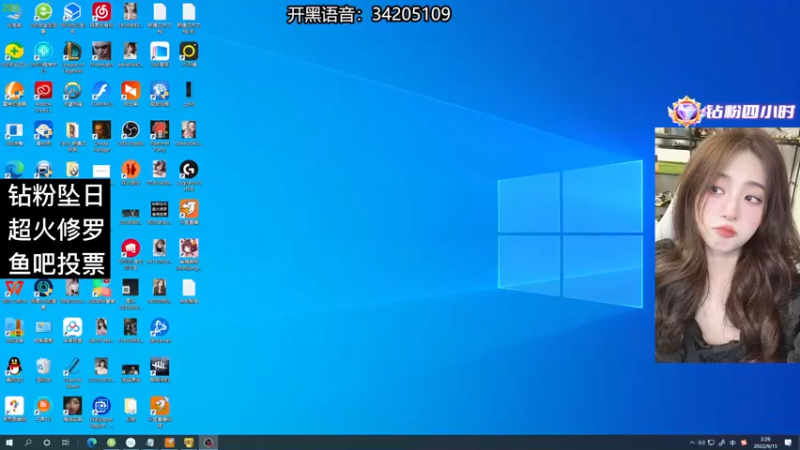Open the clock showing 2:26
800x450 pixels.
[765, 442]
